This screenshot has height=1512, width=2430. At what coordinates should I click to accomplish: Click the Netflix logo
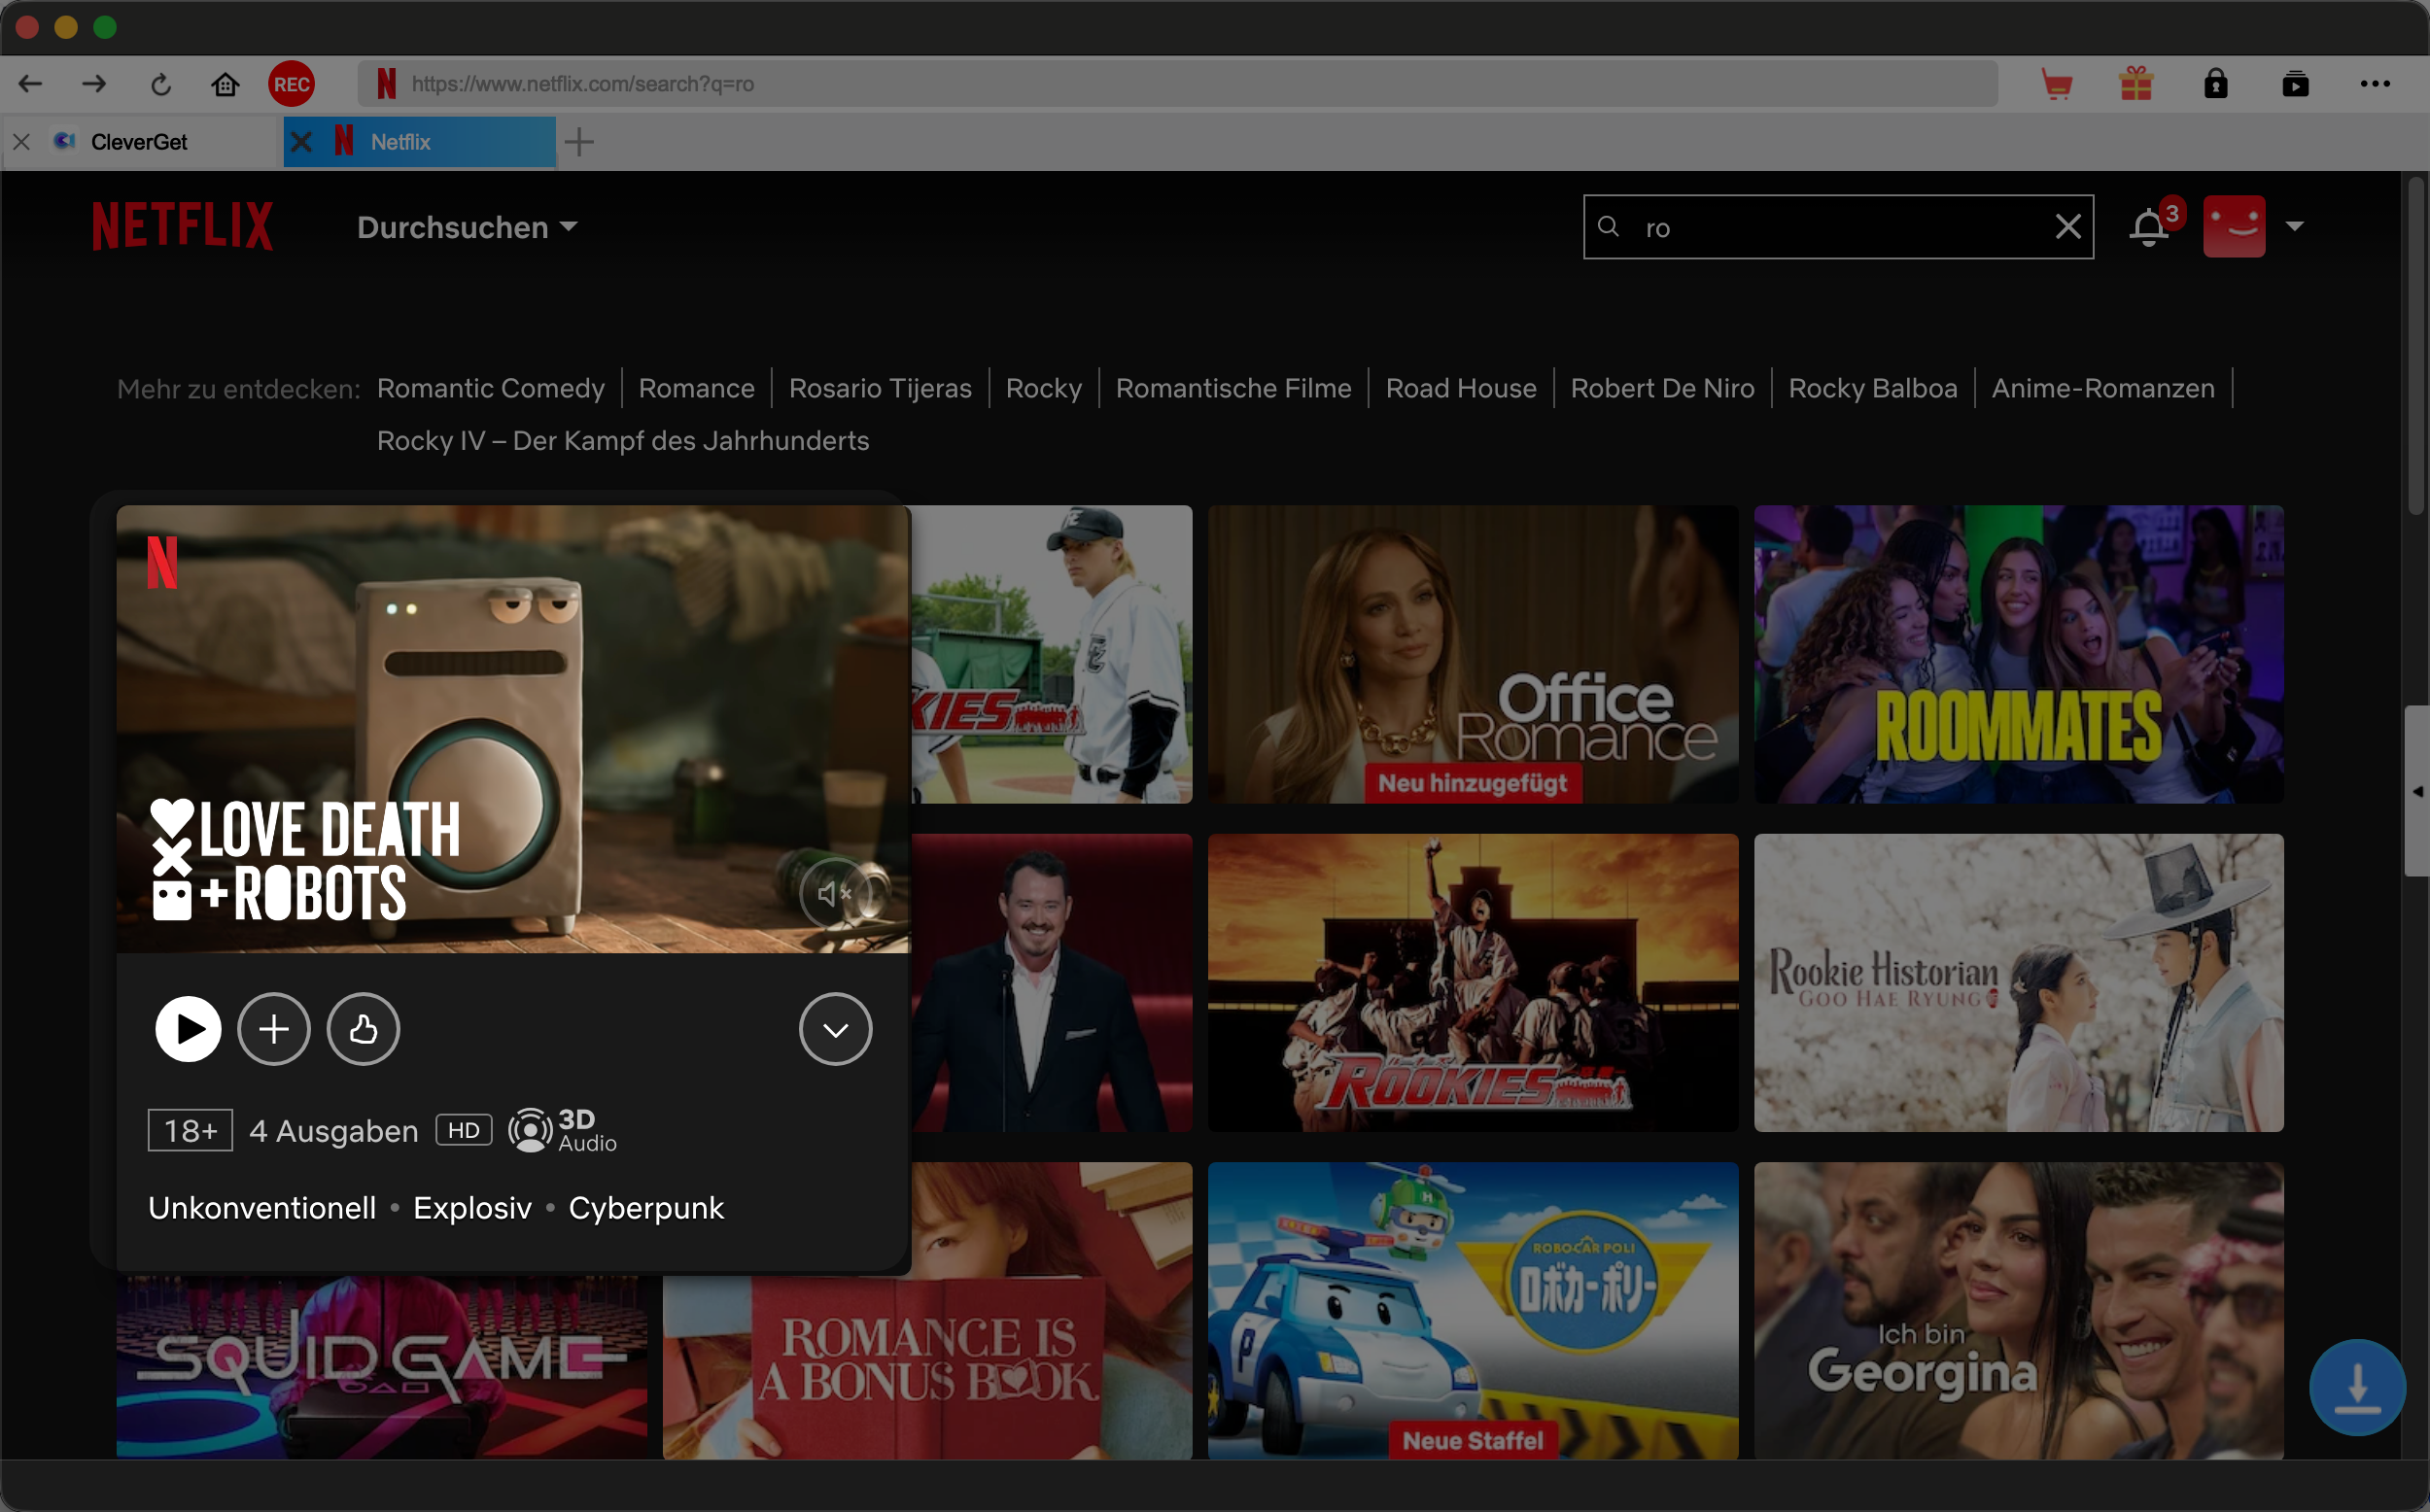183,226
